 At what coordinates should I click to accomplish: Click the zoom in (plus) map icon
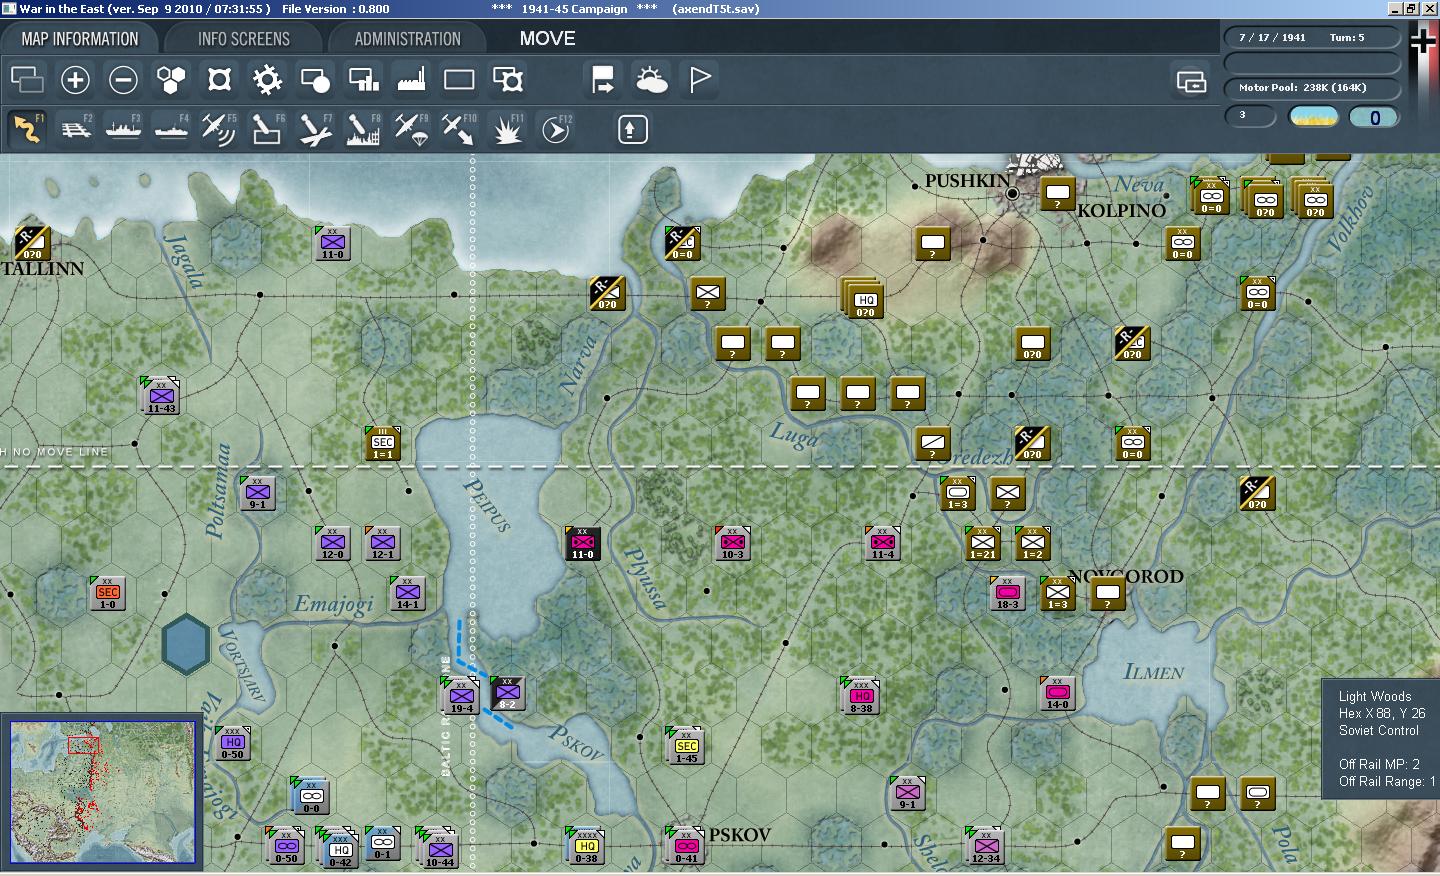click(75, 80)
